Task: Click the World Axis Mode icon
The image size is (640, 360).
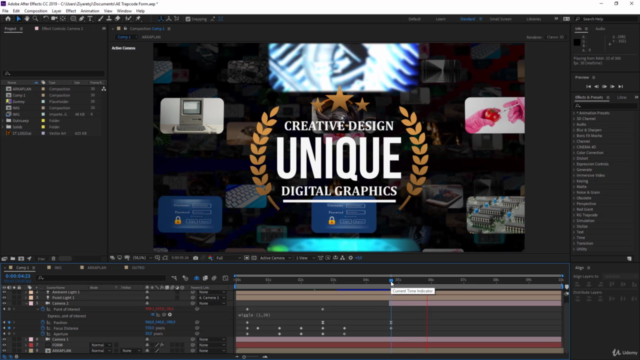Action: 169,19
